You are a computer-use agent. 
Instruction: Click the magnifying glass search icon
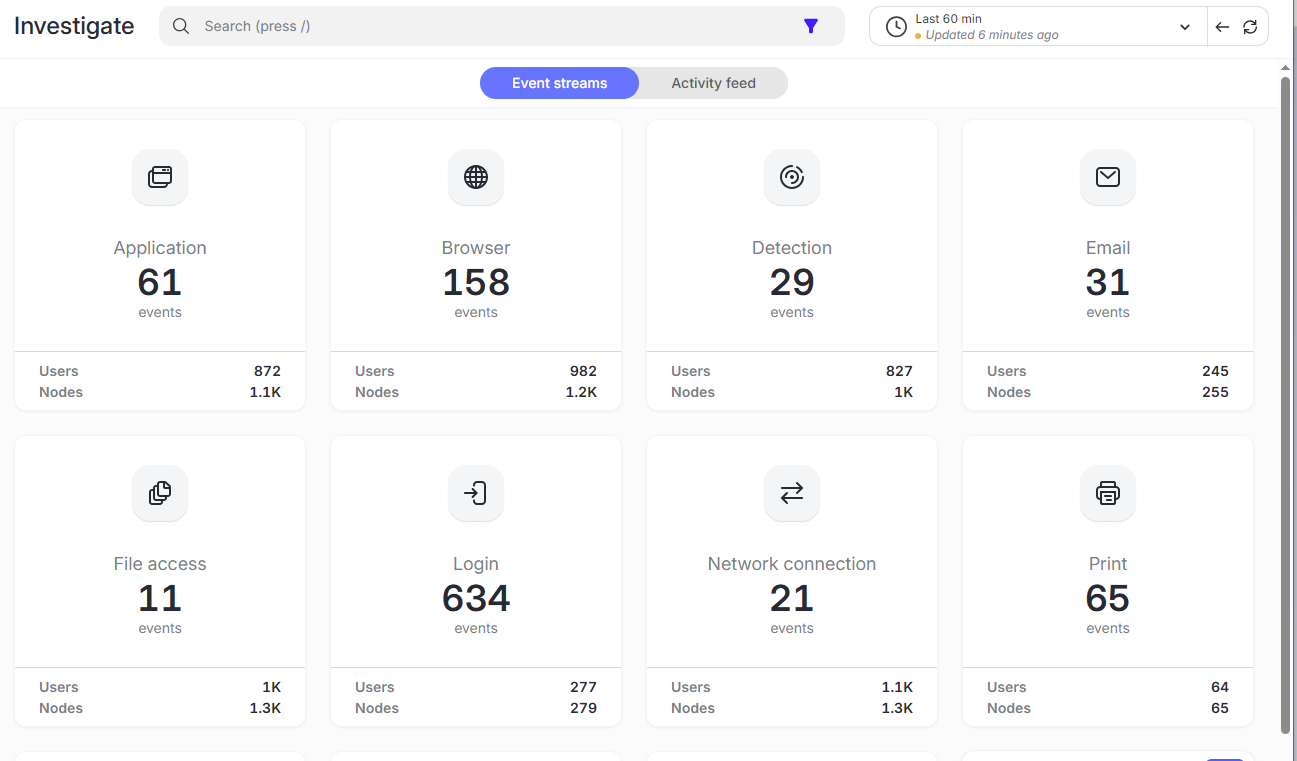(x=181, y=27)
